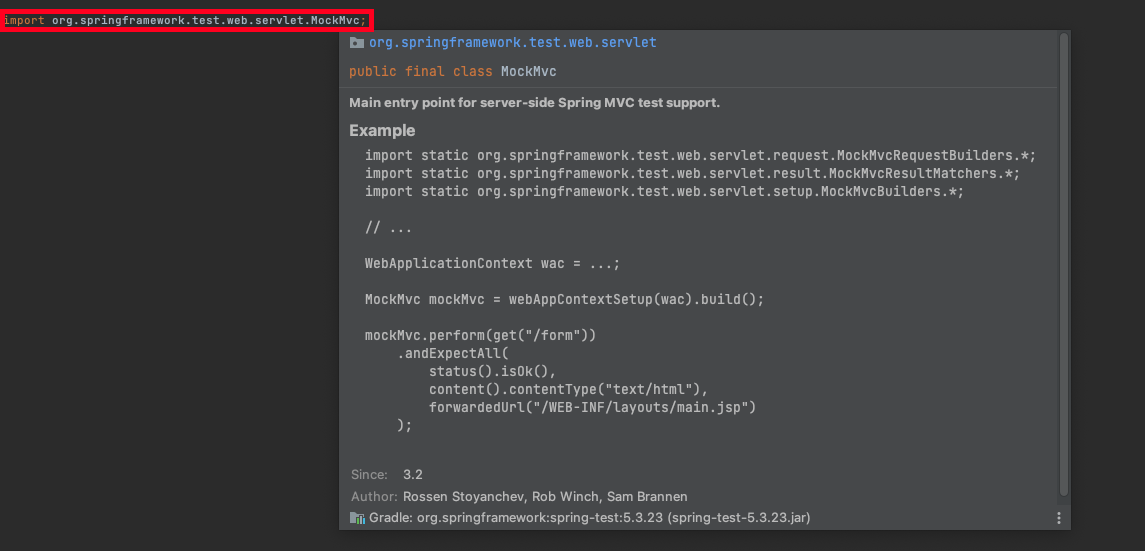
Task: Click the package folder icon in popup header
Action: click(x=356, y=43)
